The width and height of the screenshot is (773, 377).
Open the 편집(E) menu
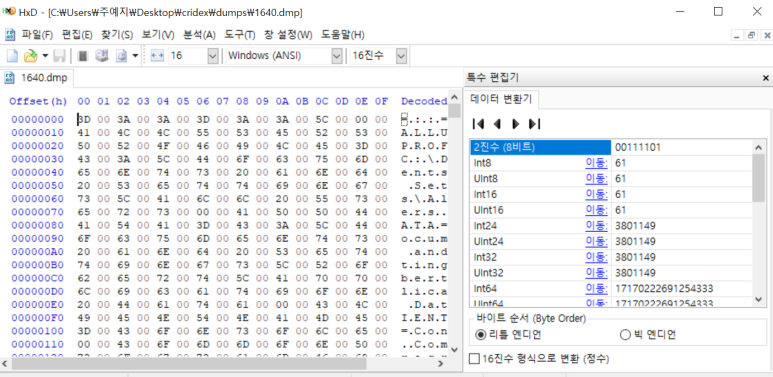(x=77, y=34)
